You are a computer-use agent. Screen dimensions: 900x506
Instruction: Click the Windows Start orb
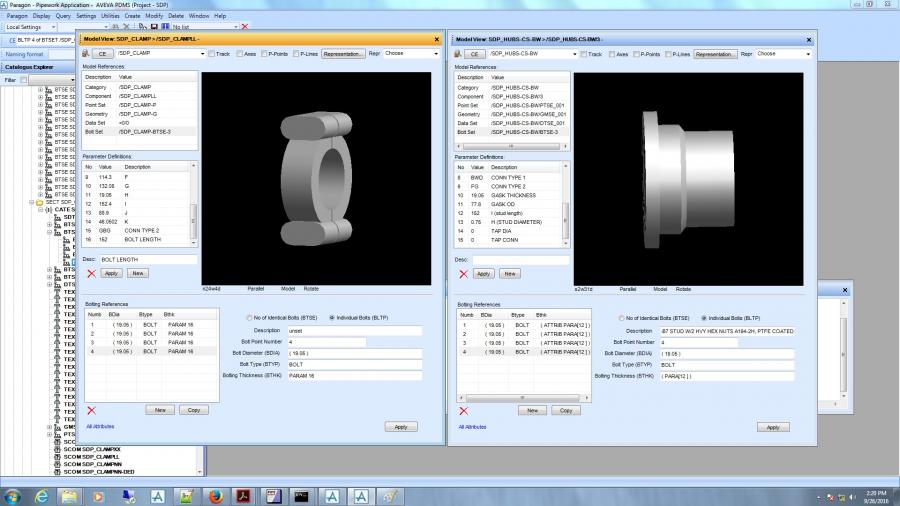(12, 496)
